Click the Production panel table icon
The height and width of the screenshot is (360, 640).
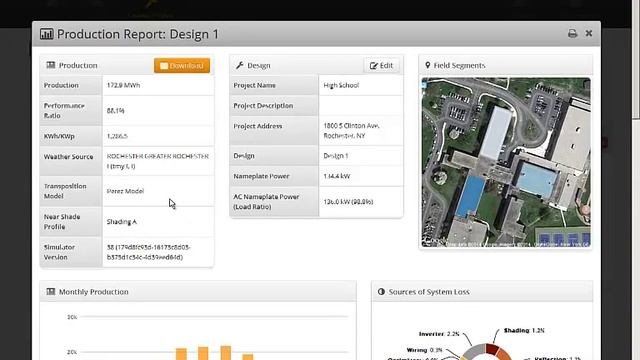coord(51,65)
